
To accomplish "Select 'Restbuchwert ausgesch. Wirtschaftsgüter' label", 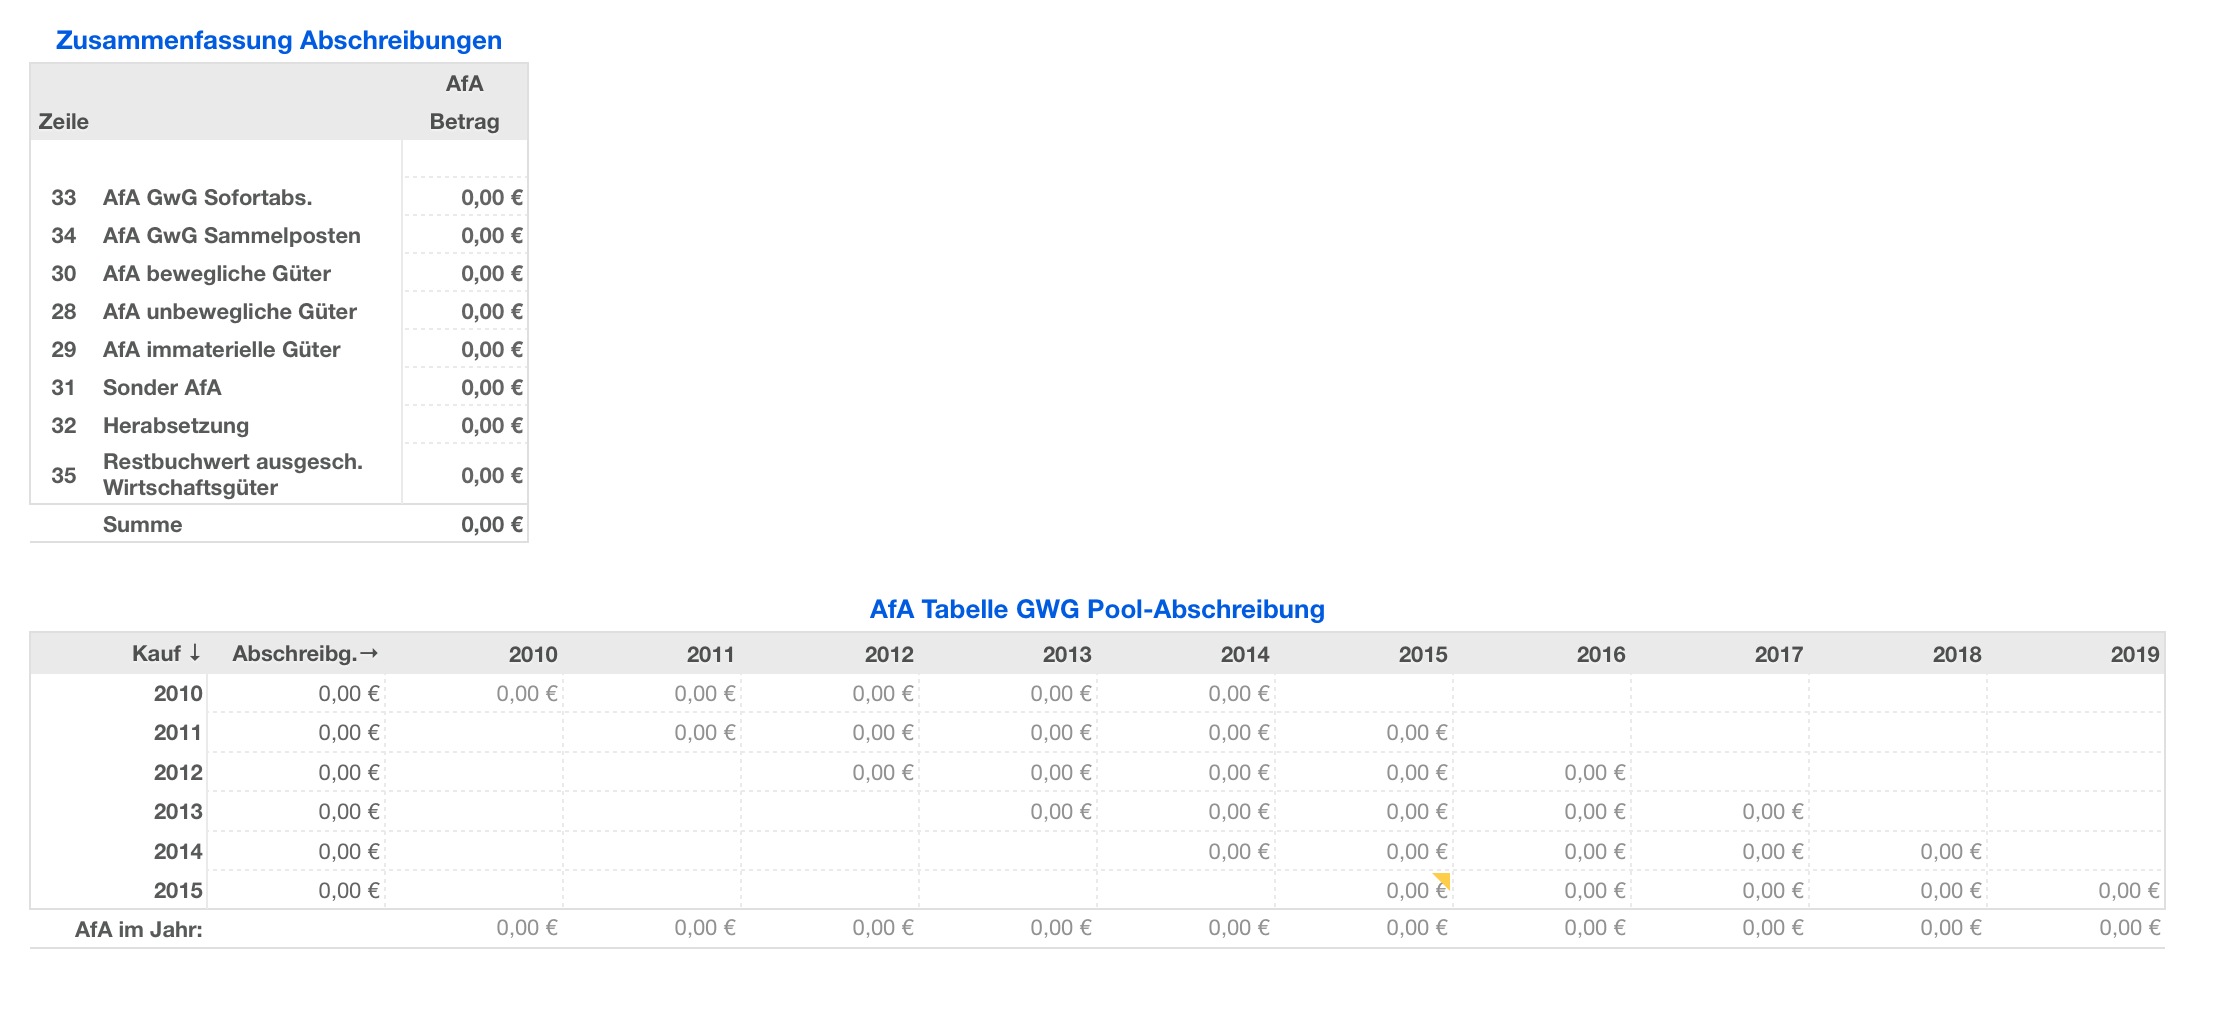I will (x=232, y=475).
